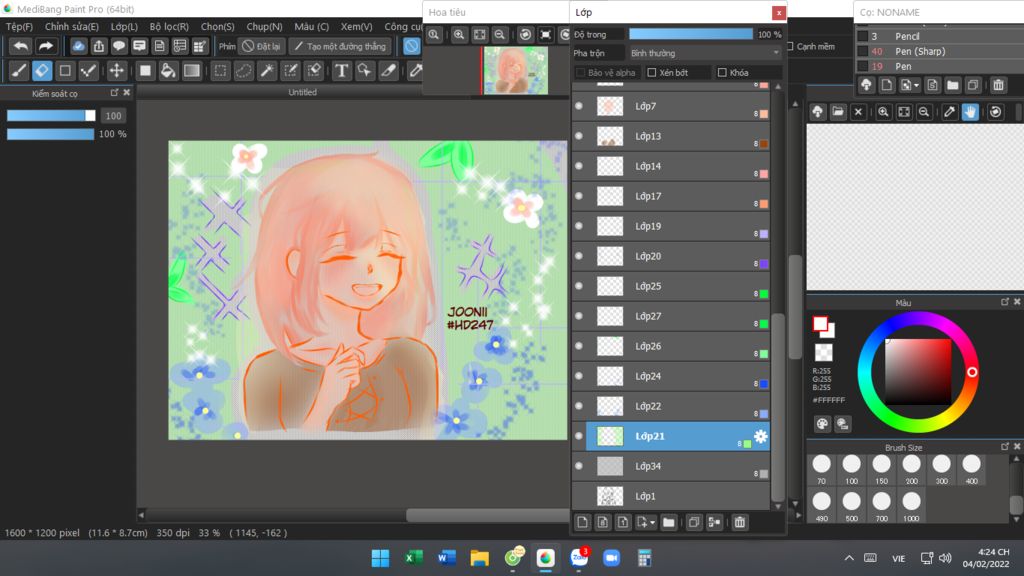
Task: Toggle the Cạnh mềm checkbox
Action: pyautogui.click(x=790, y=46)
